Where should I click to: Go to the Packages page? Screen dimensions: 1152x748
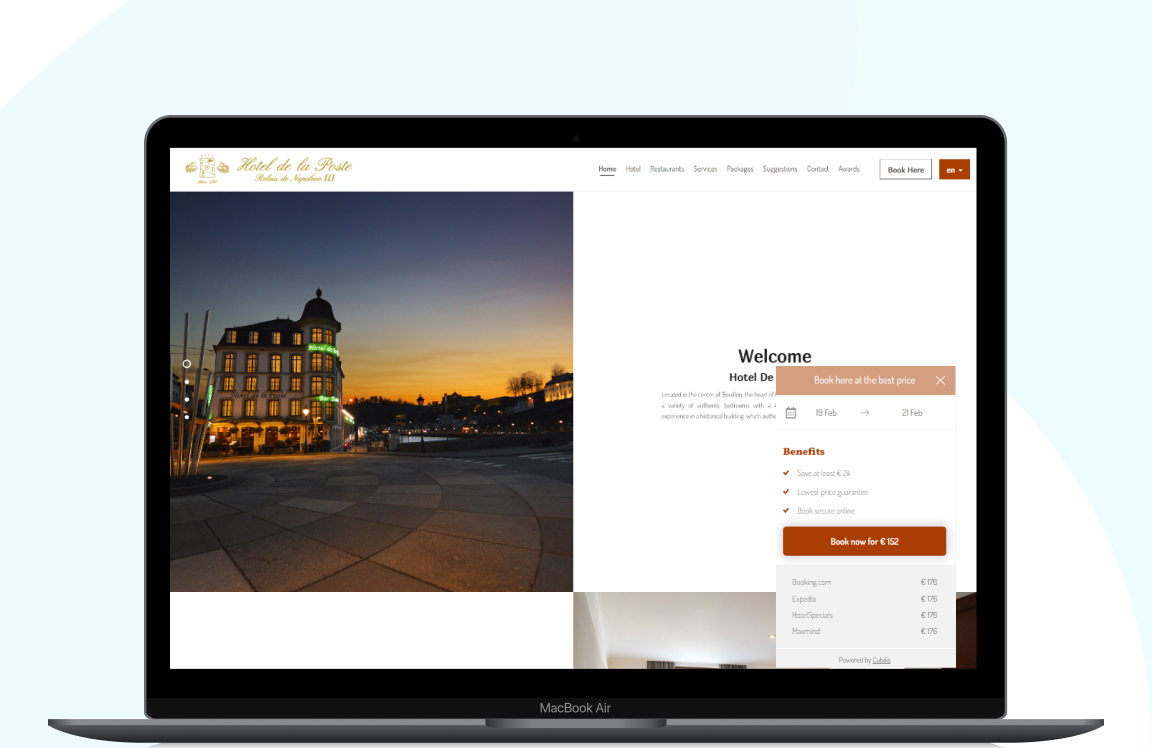[x=740, y=169]
